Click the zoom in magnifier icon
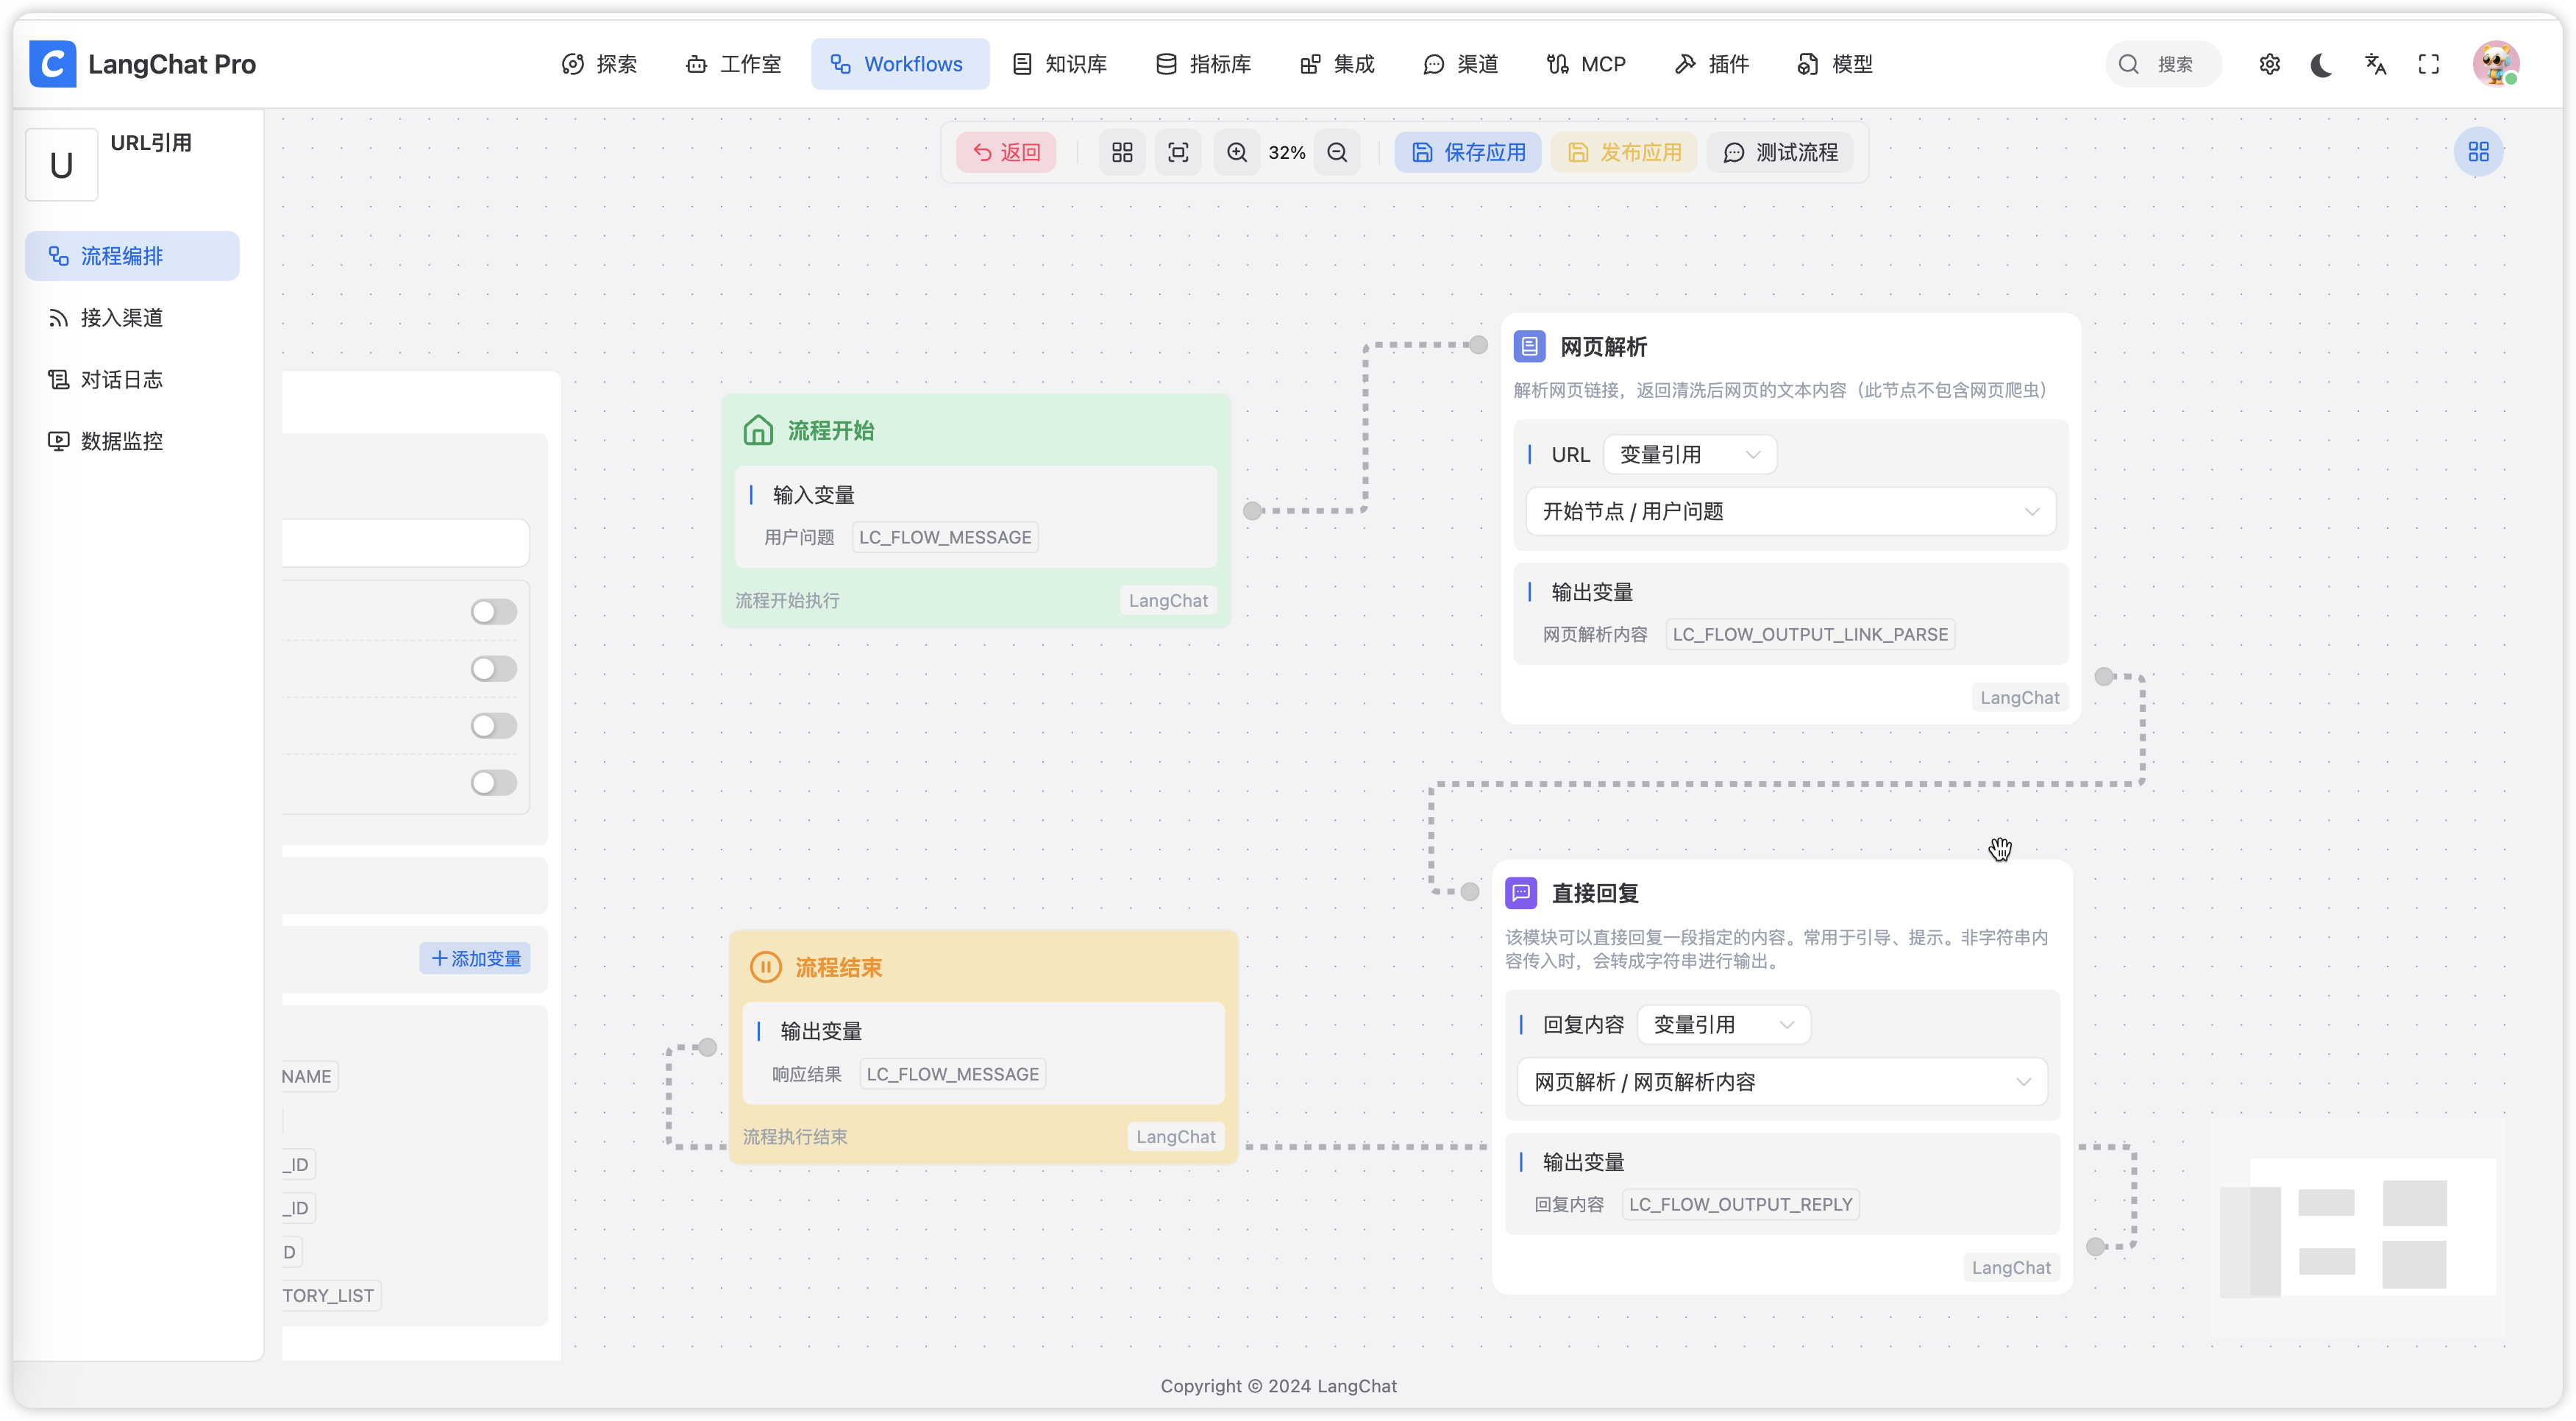2576x1421 pixels. coord(1237,152)
